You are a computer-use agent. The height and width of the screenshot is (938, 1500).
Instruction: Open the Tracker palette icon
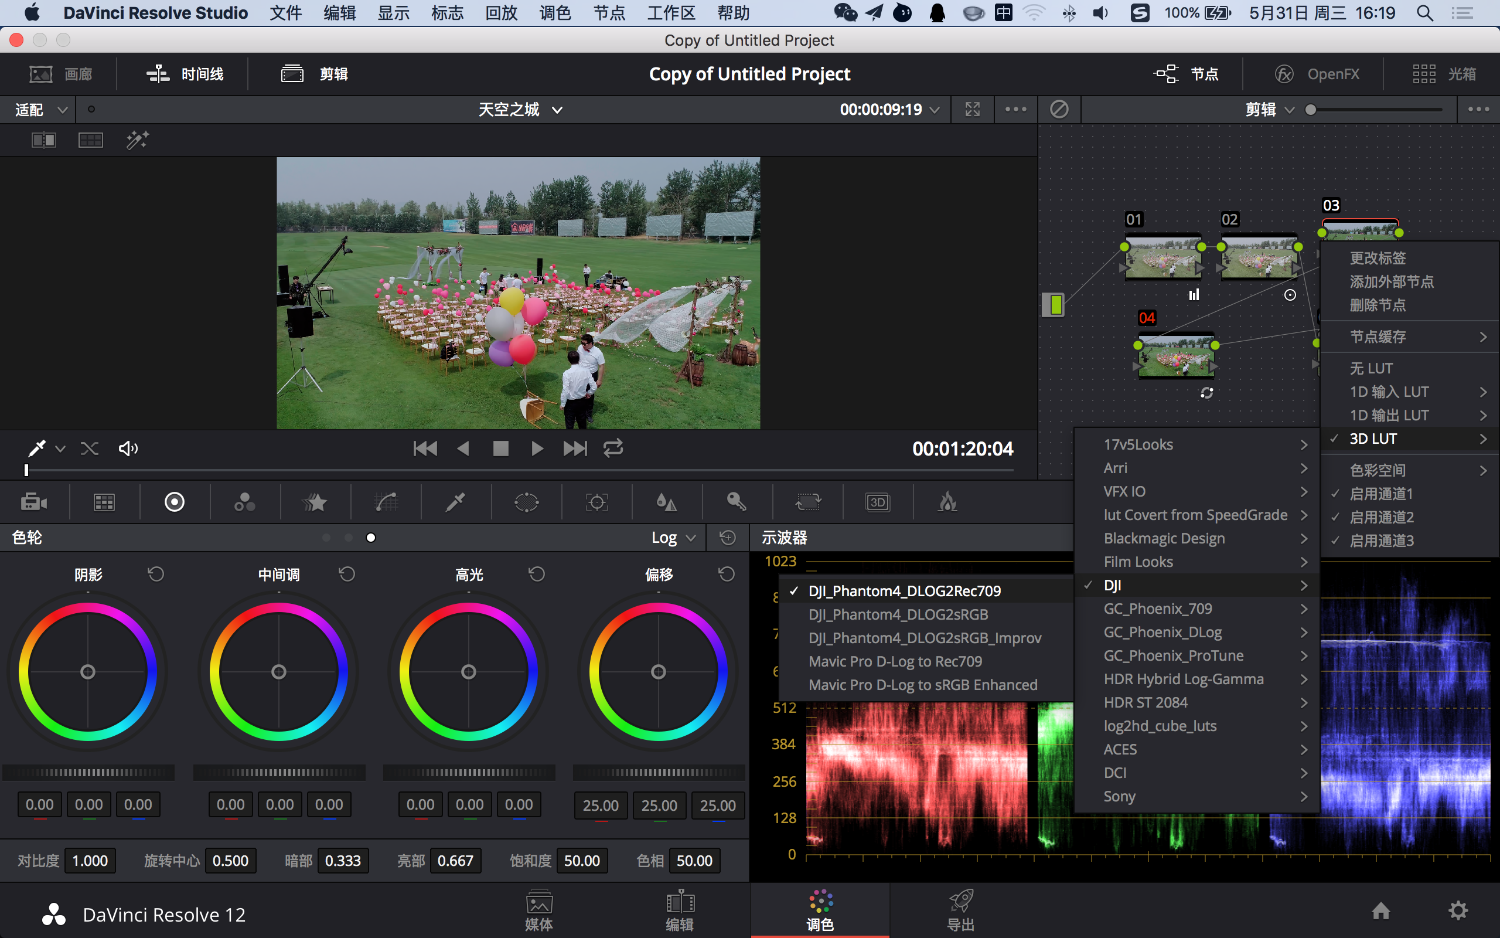tap(597, 502)
